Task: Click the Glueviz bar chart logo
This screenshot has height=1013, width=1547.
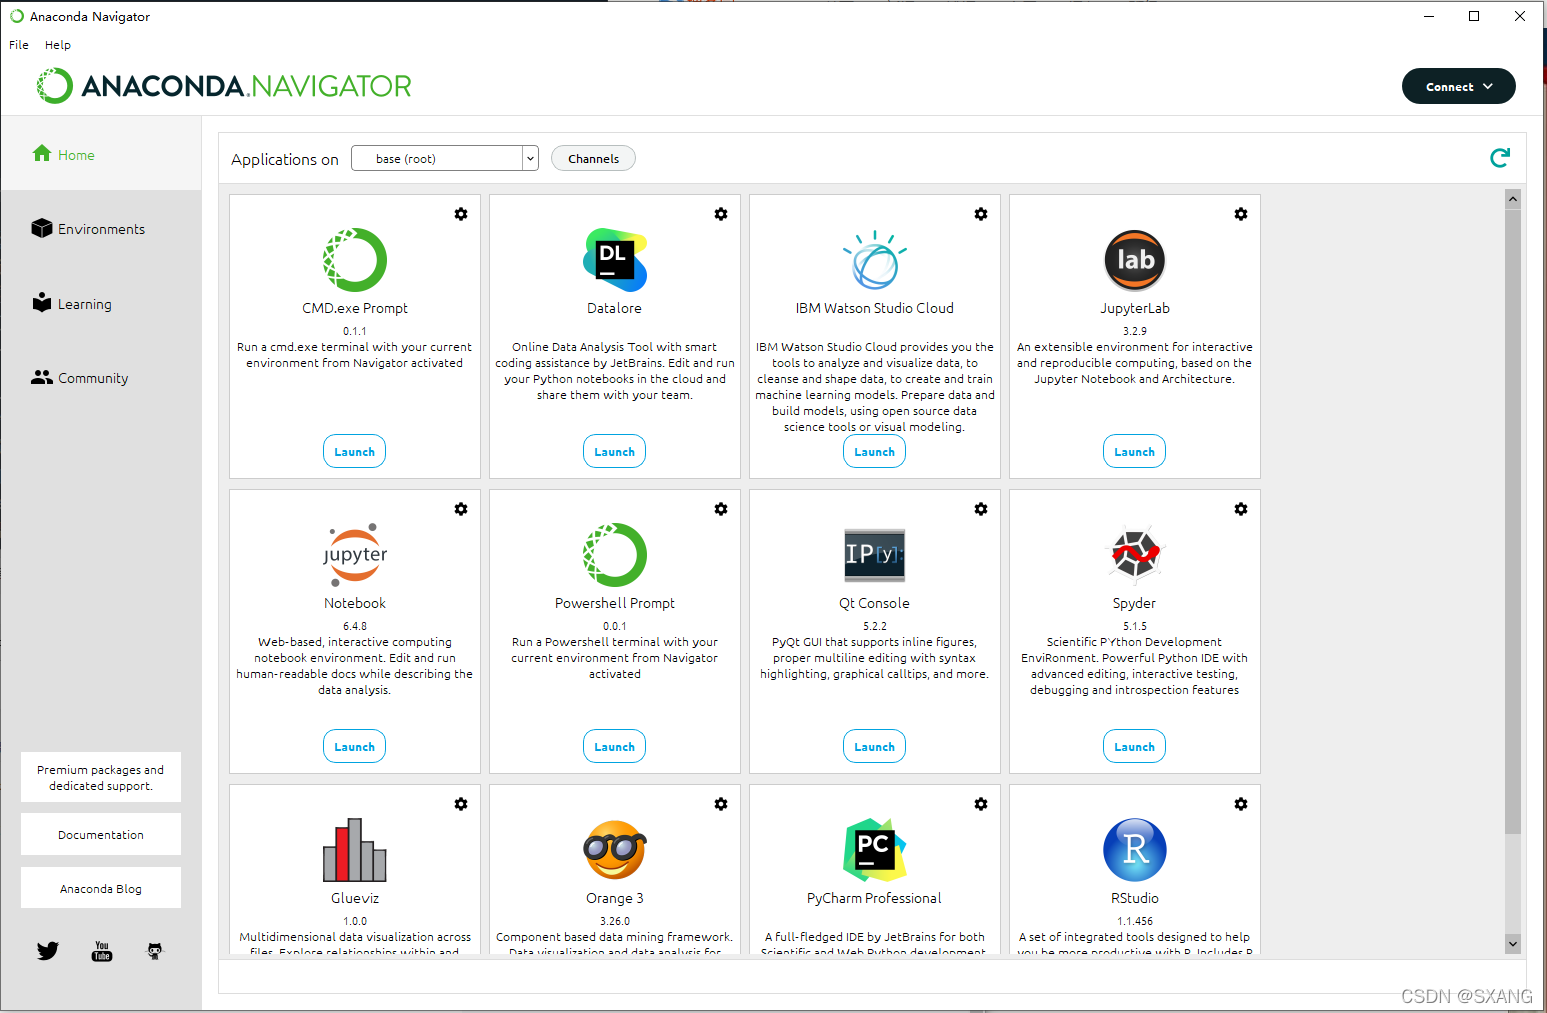Action: click(x=355, y=850)
